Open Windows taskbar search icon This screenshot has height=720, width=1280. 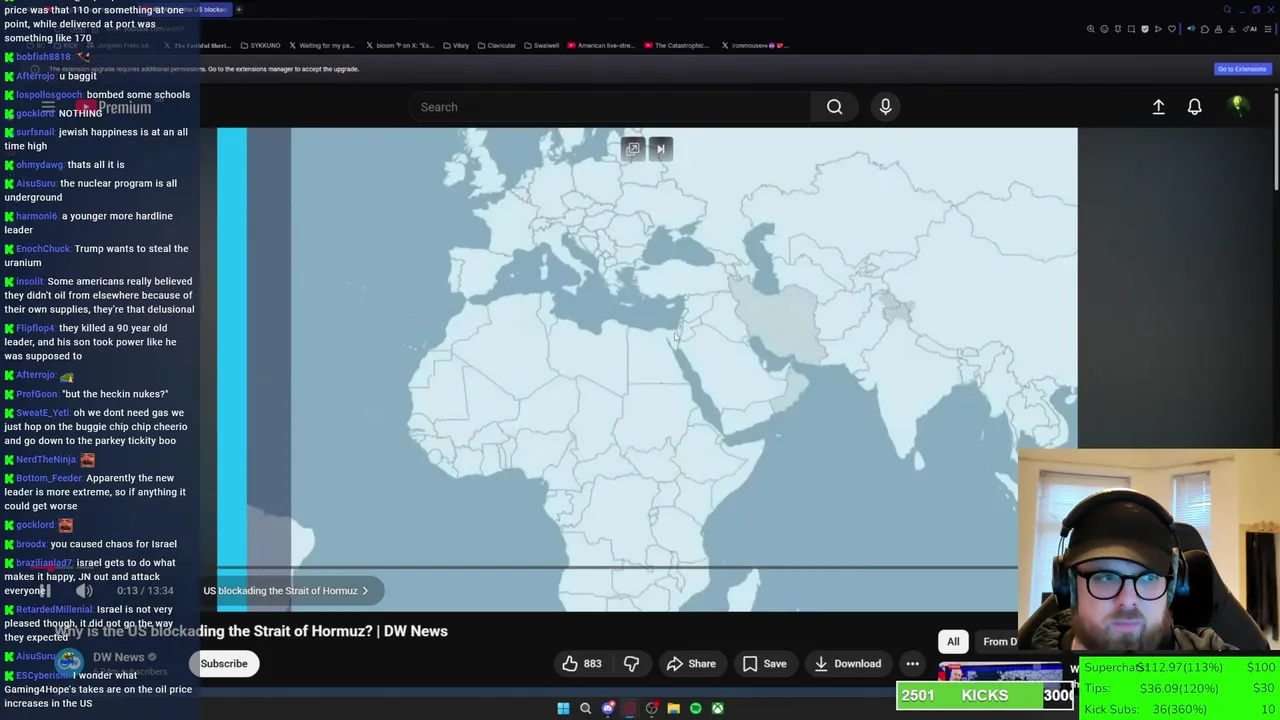point(585,708)
